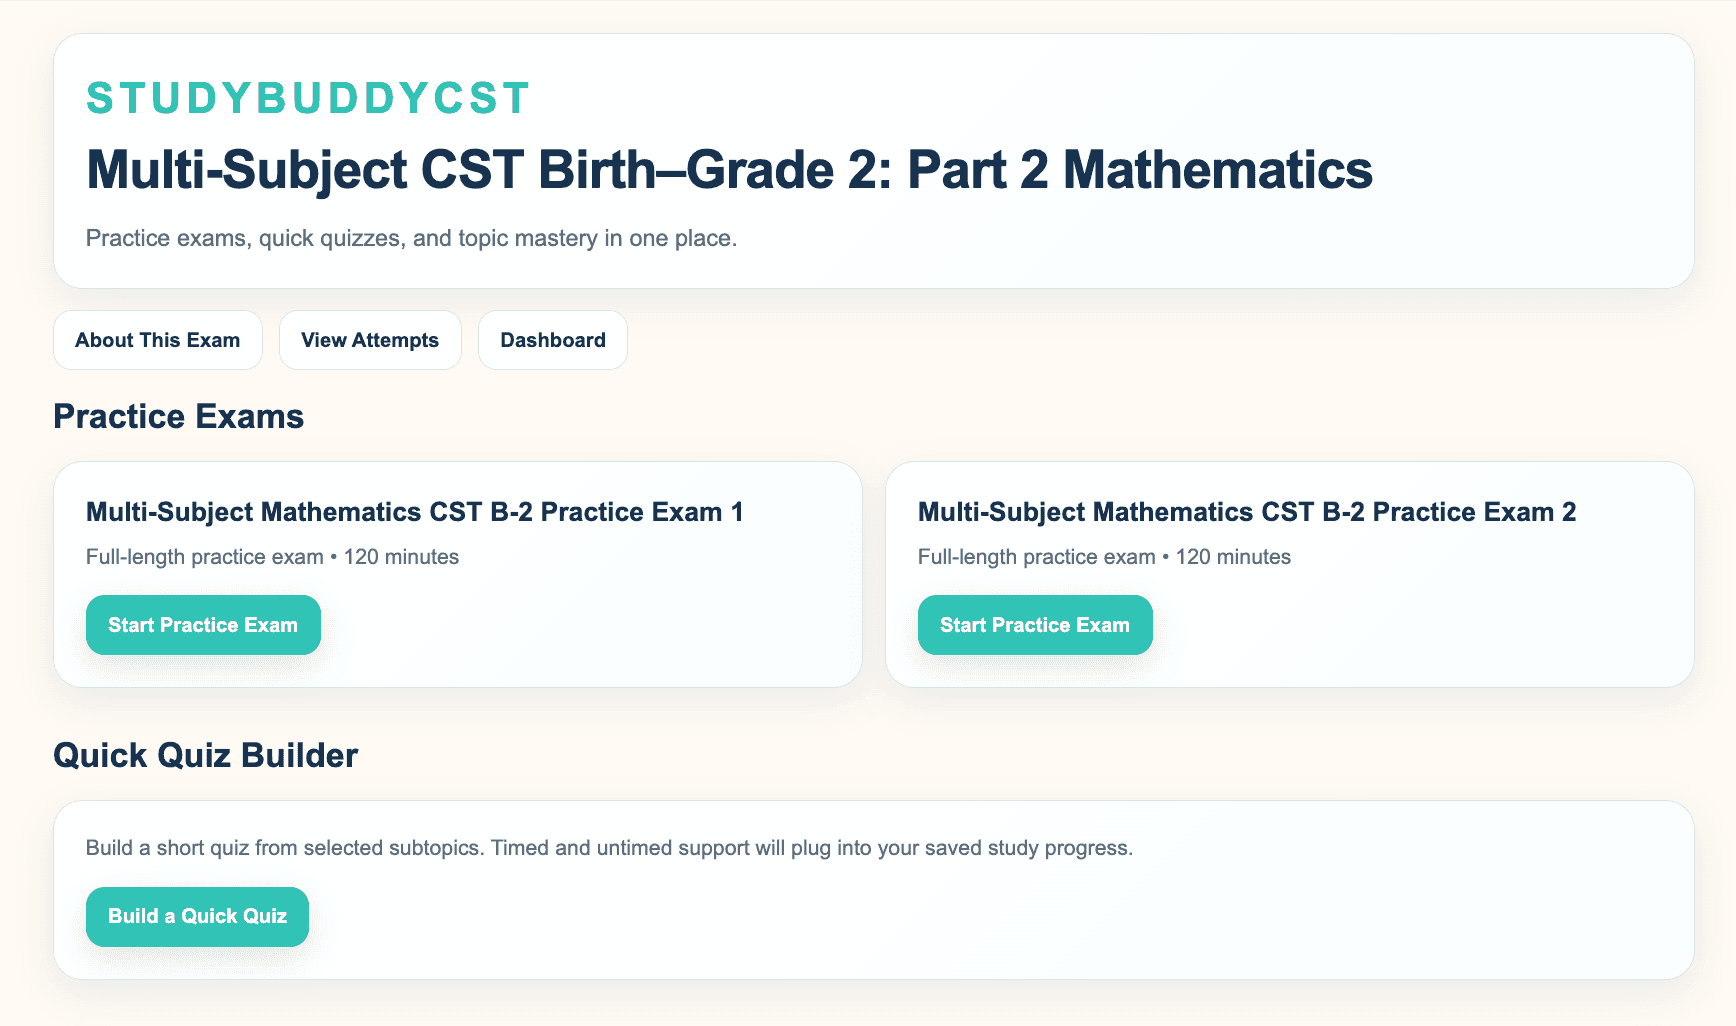Start Practice Exam 1
1736x1026 pixels.
click(202, 625)
